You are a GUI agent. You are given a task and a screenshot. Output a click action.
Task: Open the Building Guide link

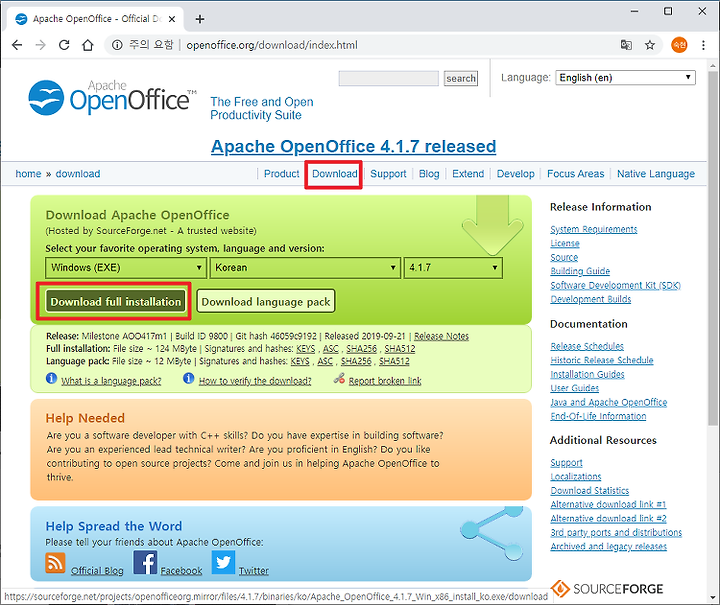click(580, 271)
